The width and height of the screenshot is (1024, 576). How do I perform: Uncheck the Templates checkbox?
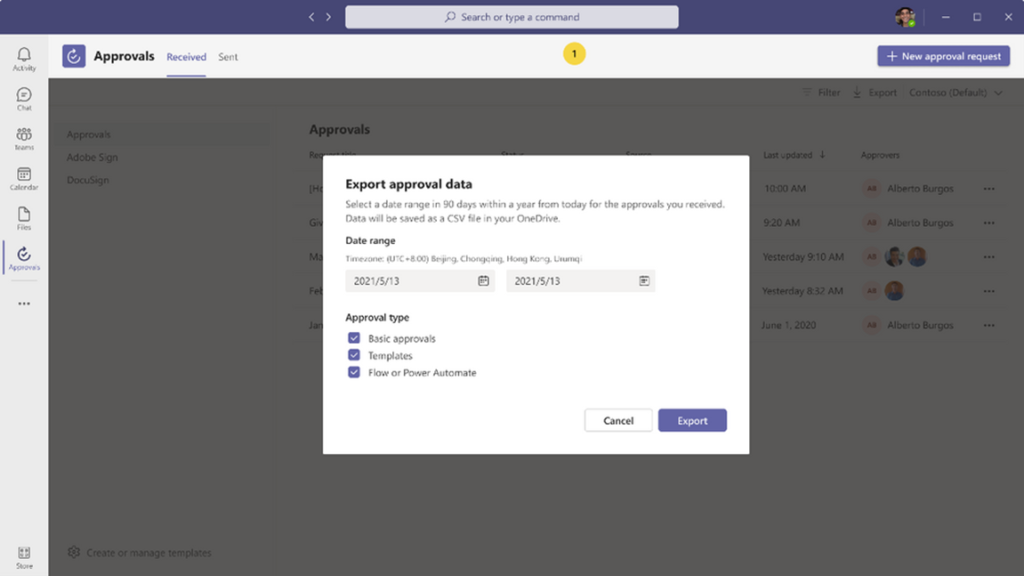[x=354, y=355]
